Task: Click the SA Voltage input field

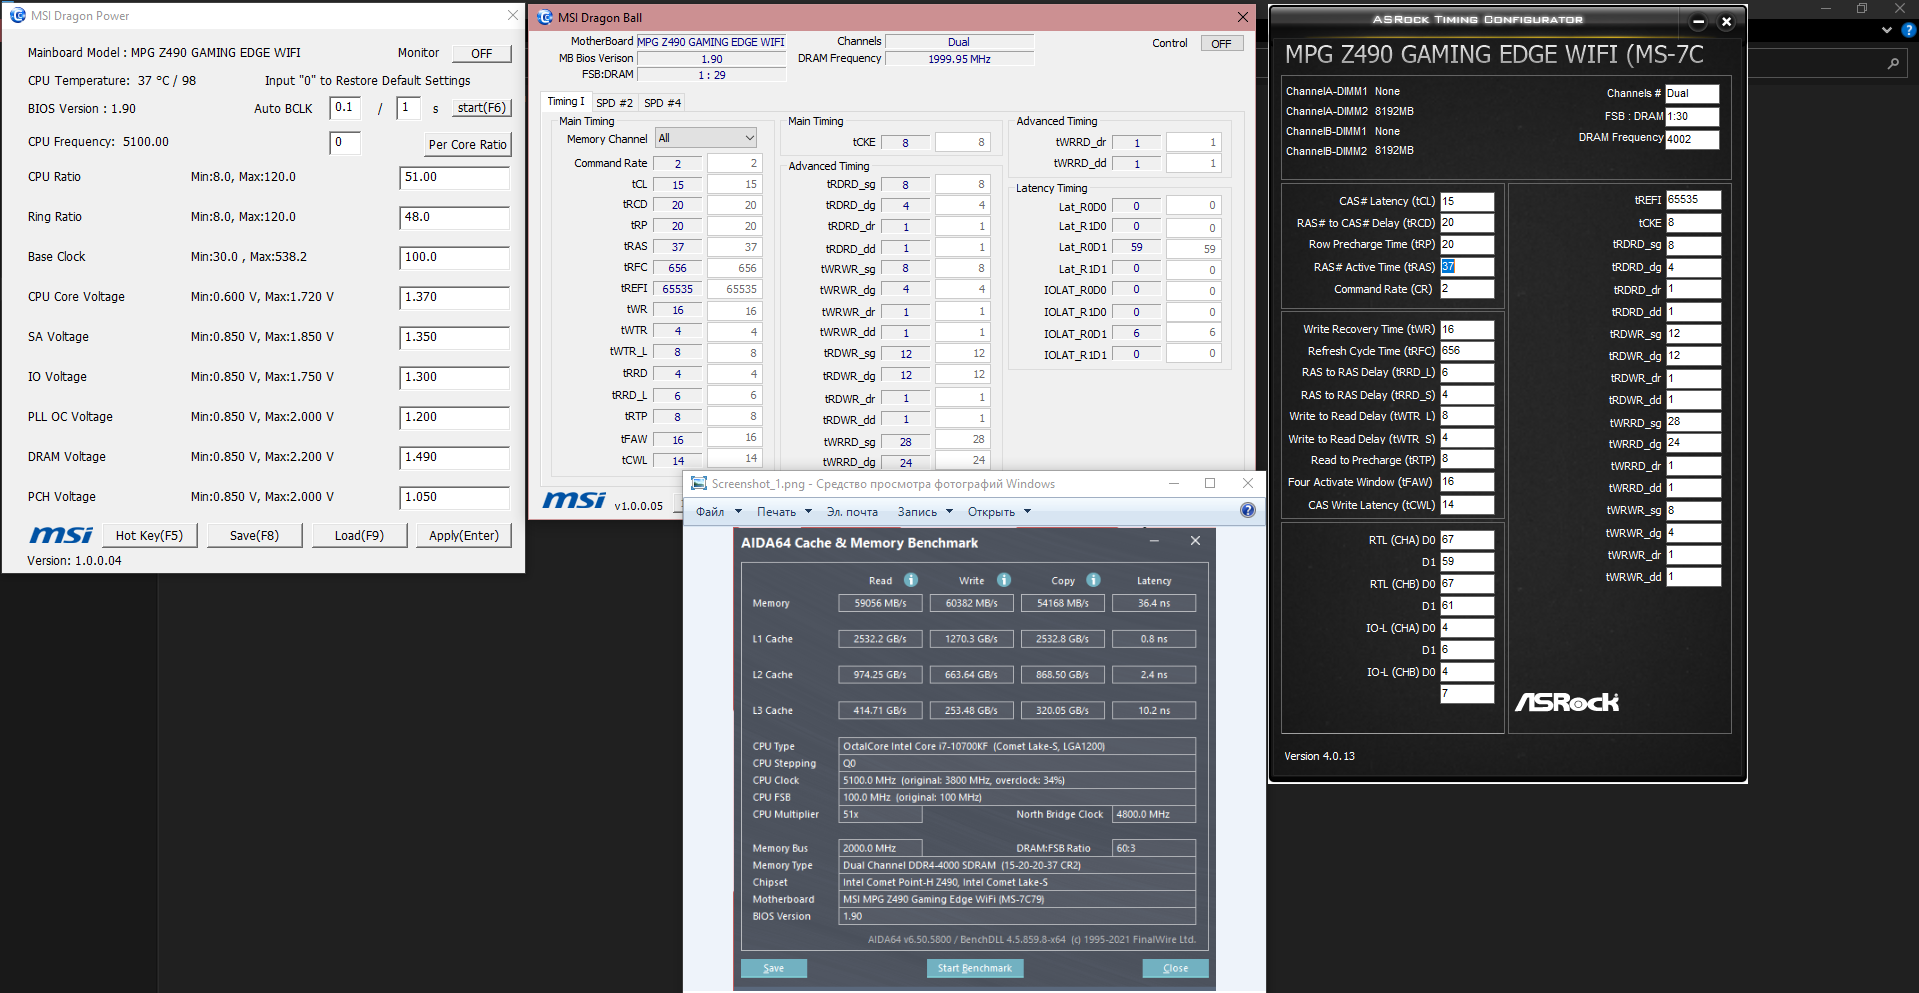Action: 454,338
